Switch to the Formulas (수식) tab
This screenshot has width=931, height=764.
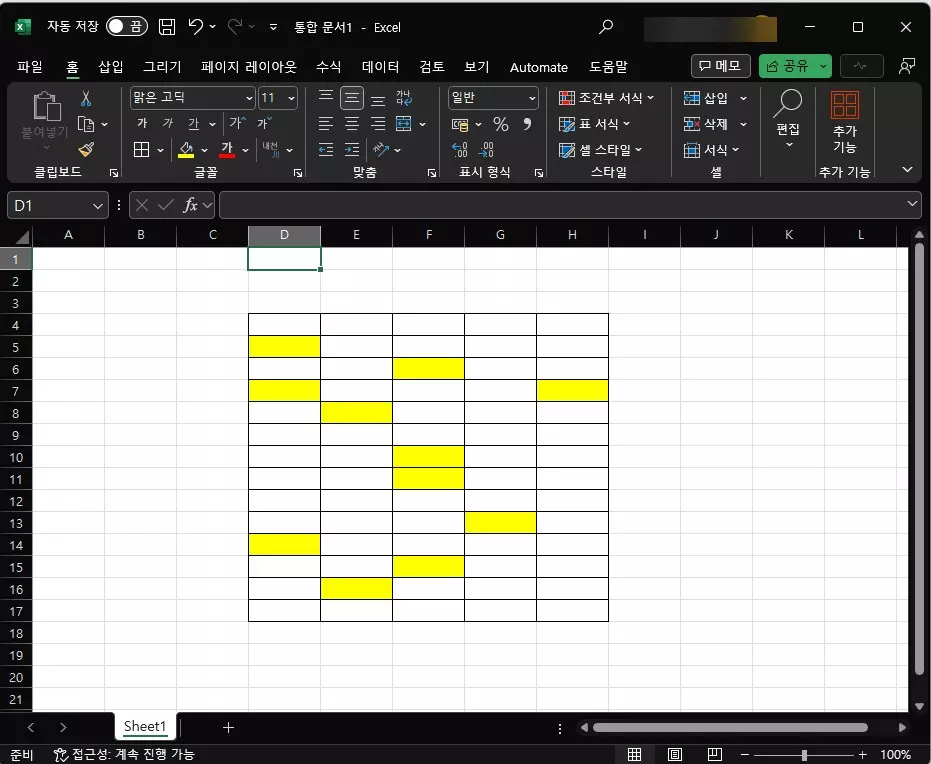(x=328, y=67)
